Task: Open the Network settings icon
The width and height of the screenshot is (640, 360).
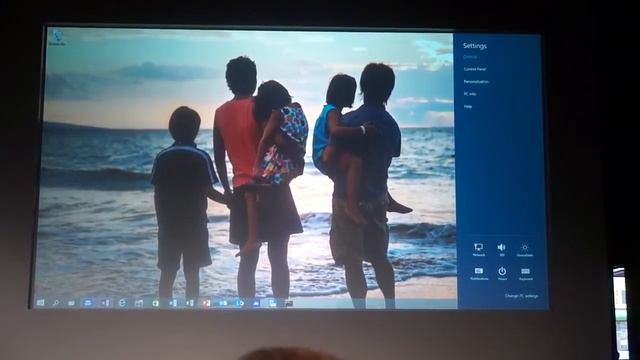Action: pos(478,249)
